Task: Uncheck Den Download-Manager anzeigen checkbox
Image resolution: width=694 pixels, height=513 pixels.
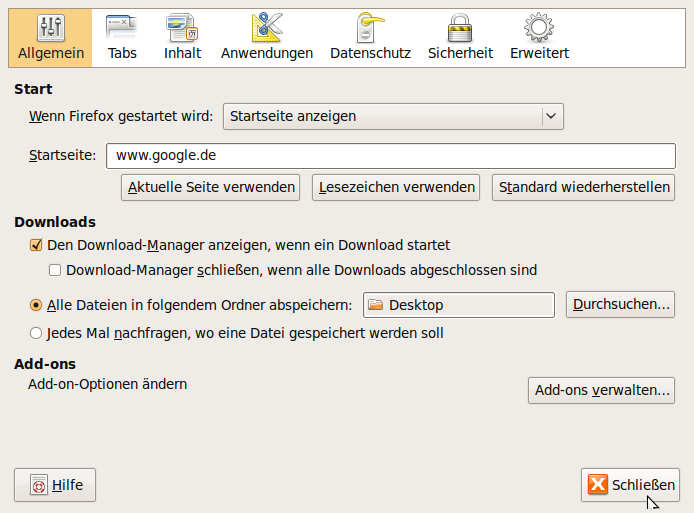Action: 36,245
